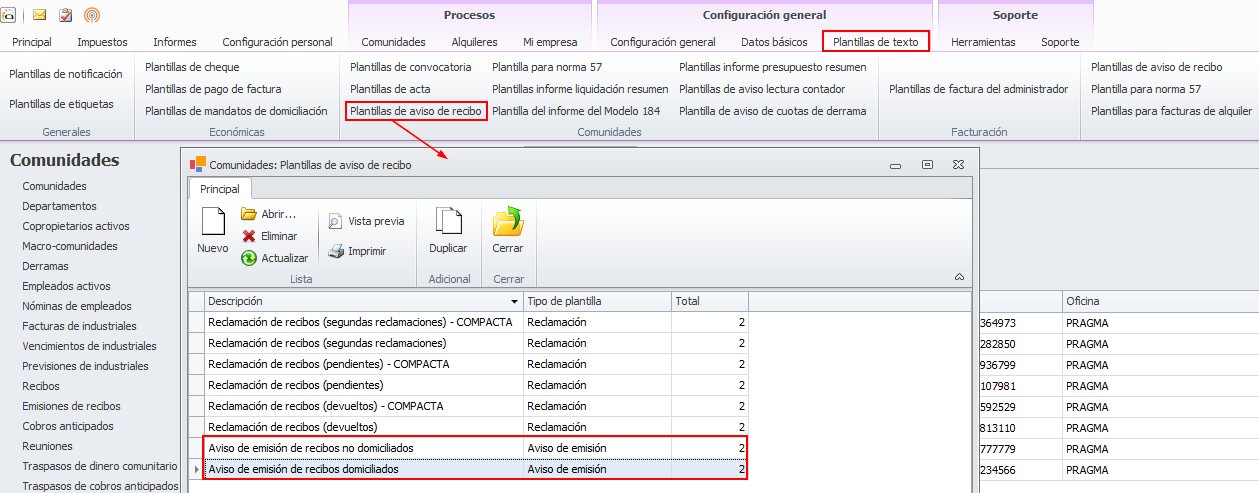Open Plantilla de aviso de cuotas de derrama
This screenshot has height=493, width=1259.
(x=773, y=111)
